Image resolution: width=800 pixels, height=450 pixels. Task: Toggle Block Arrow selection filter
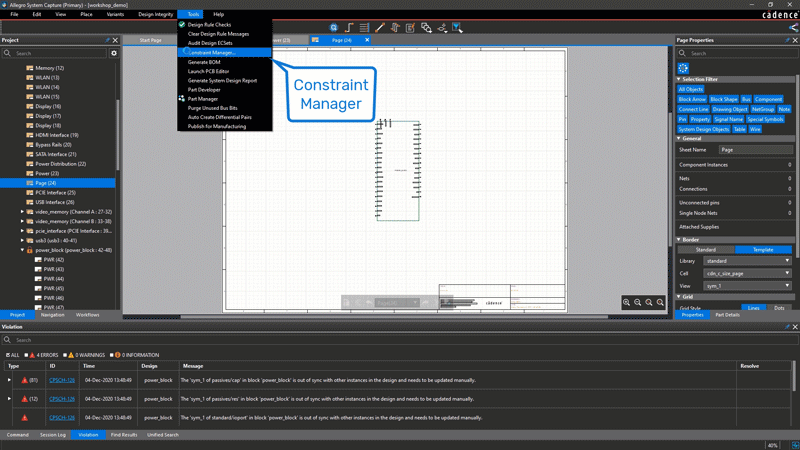pyautogui.click(x=692, y=99)
